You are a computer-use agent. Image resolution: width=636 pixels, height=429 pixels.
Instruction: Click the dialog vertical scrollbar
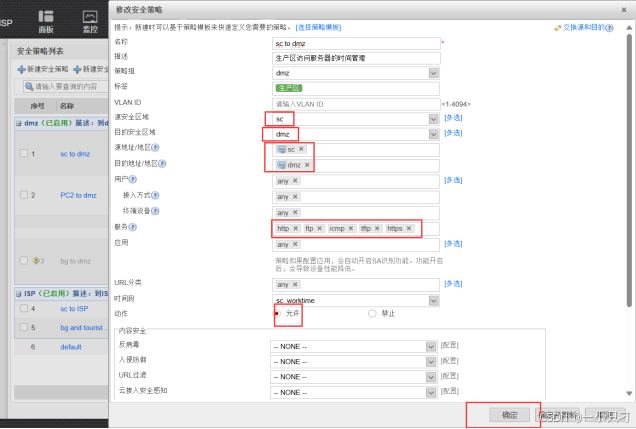tap(629, 170)
